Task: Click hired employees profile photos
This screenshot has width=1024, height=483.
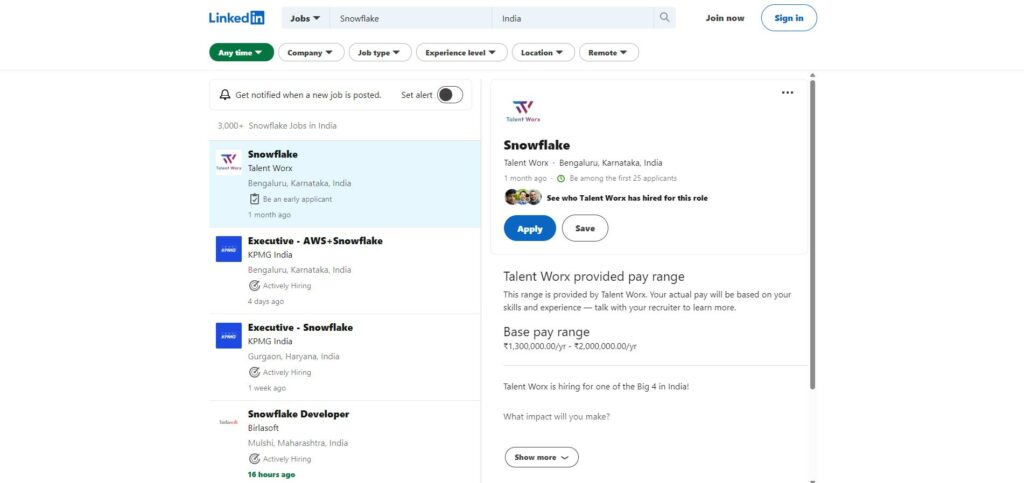Action: click(x=523, y=197)
